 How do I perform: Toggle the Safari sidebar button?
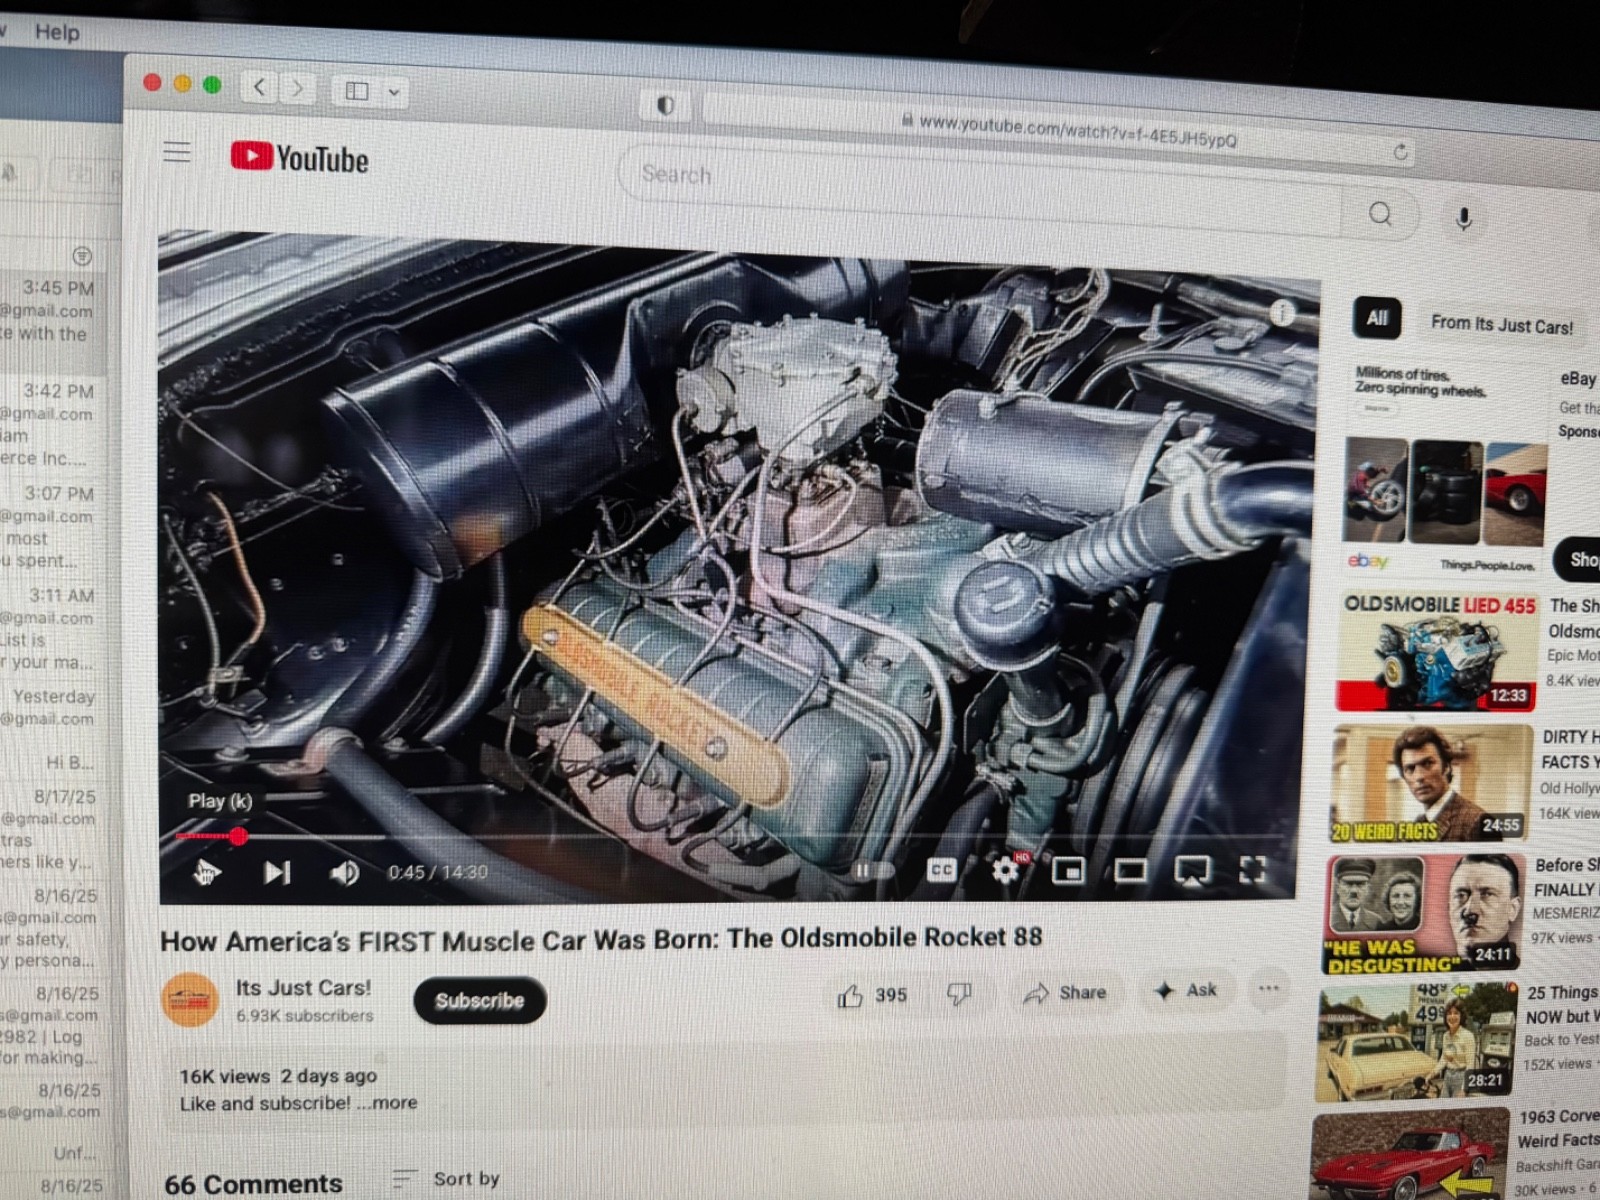coord(357,91)
